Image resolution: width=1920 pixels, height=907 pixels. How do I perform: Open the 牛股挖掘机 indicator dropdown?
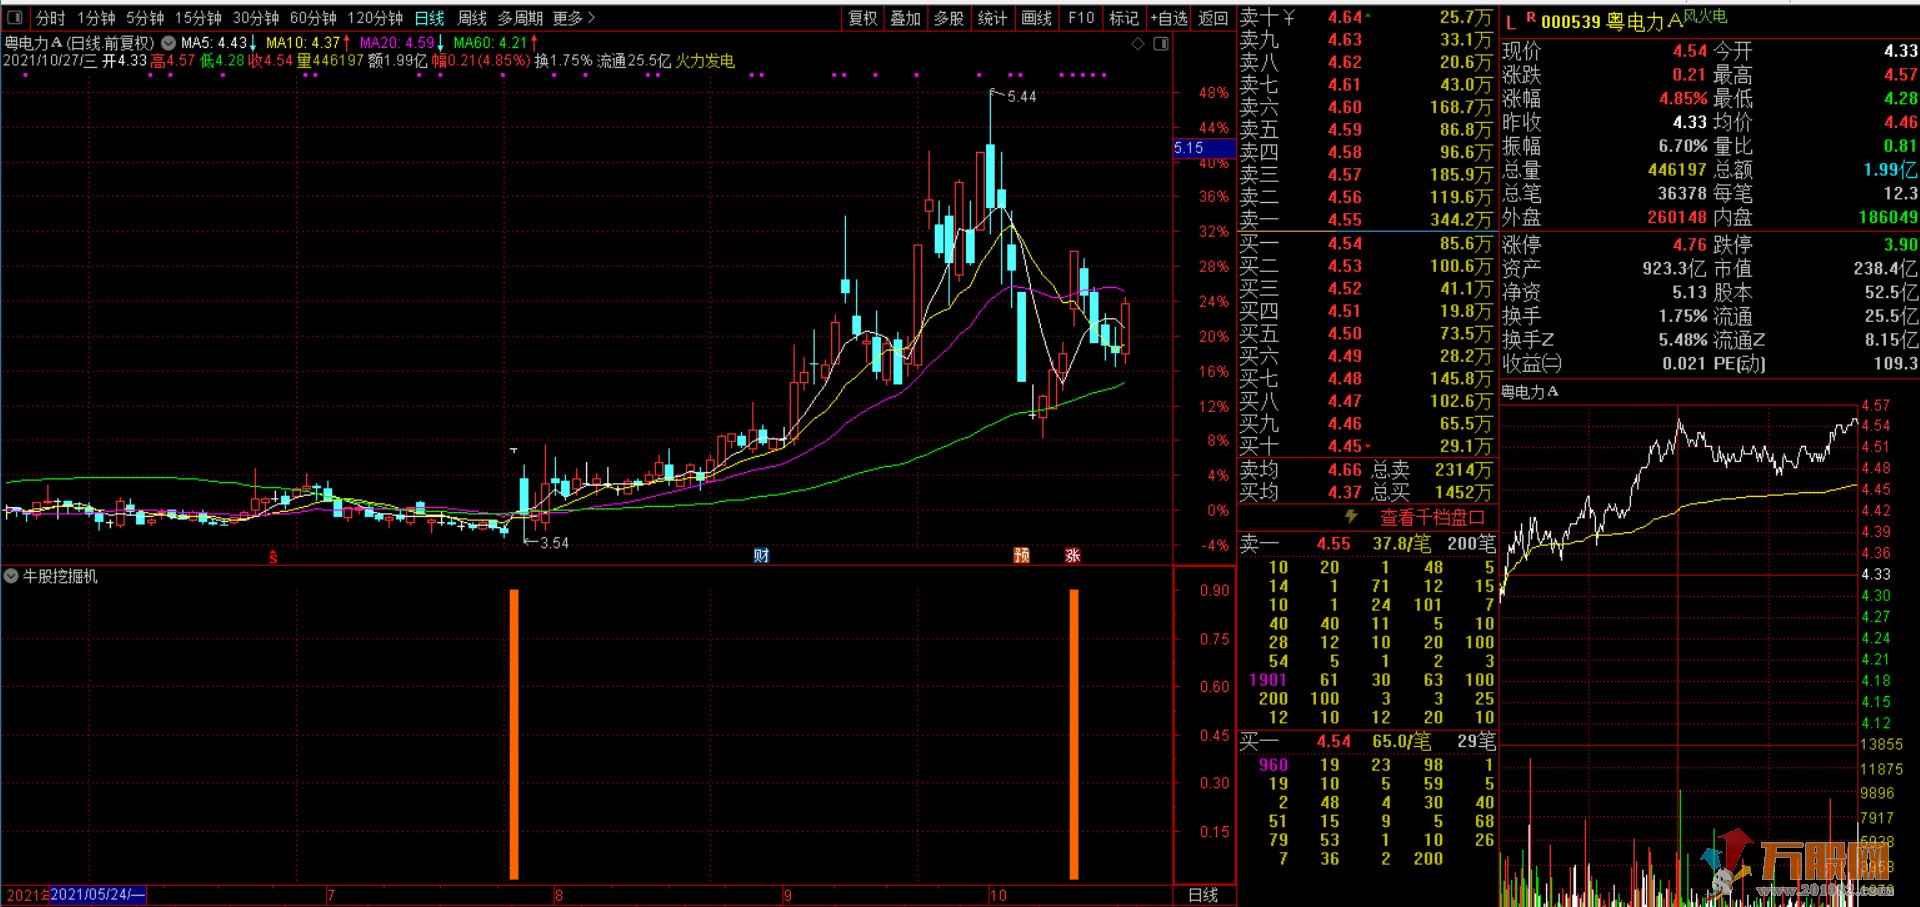click(11, 577)
